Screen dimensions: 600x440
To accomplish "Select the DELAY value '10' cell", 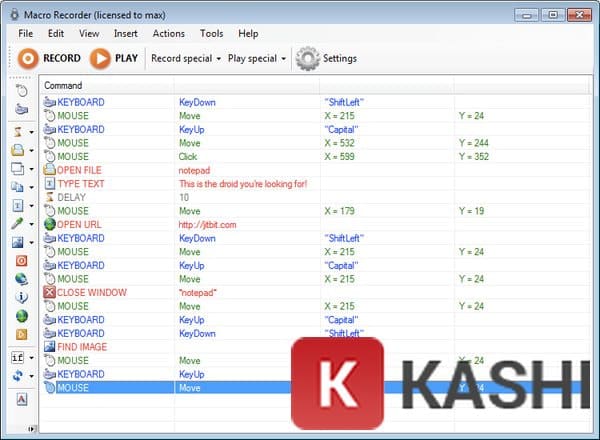I will click(x=184, y=197).
